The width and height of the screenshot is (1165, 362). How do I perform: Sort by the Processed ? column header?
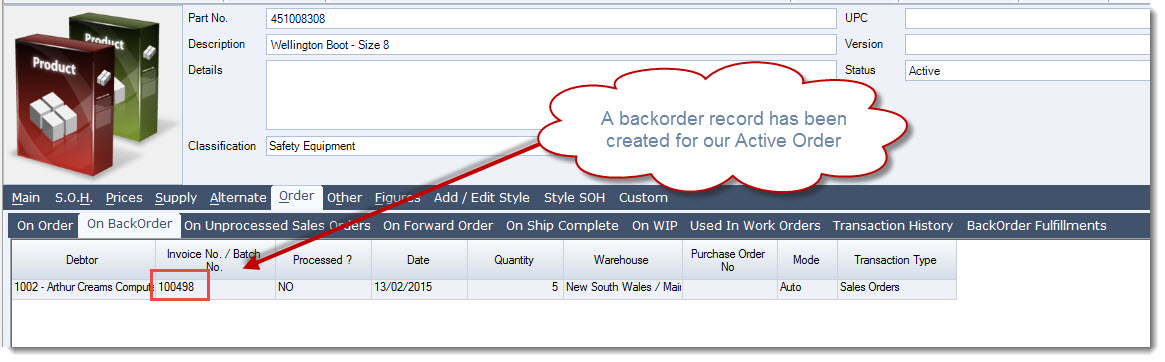click(x=322, y=259)
